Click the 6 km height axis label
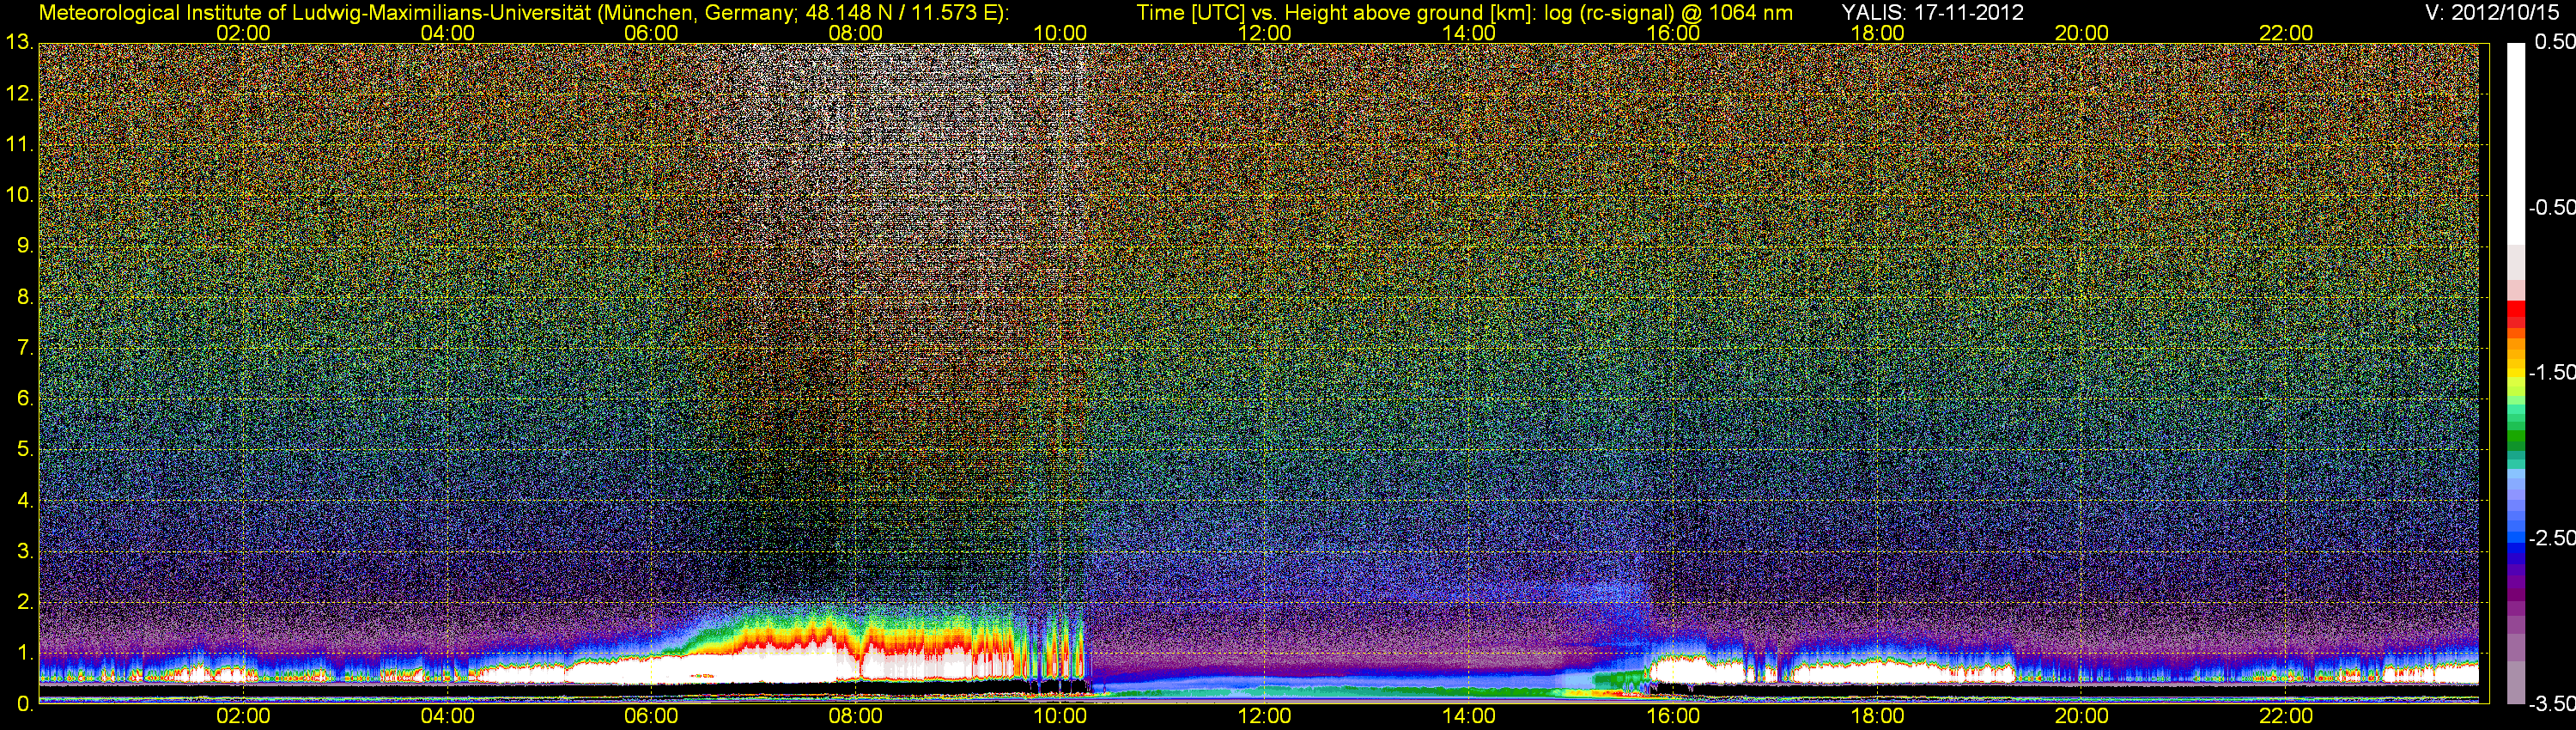 (25, 399)
